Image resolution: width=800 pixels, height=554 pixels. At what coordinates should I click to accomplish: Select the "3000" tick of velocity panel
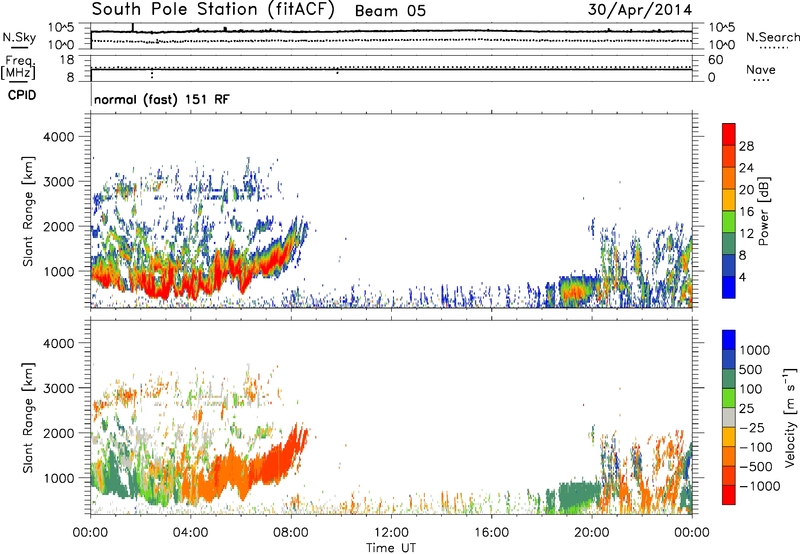point(58,388)
